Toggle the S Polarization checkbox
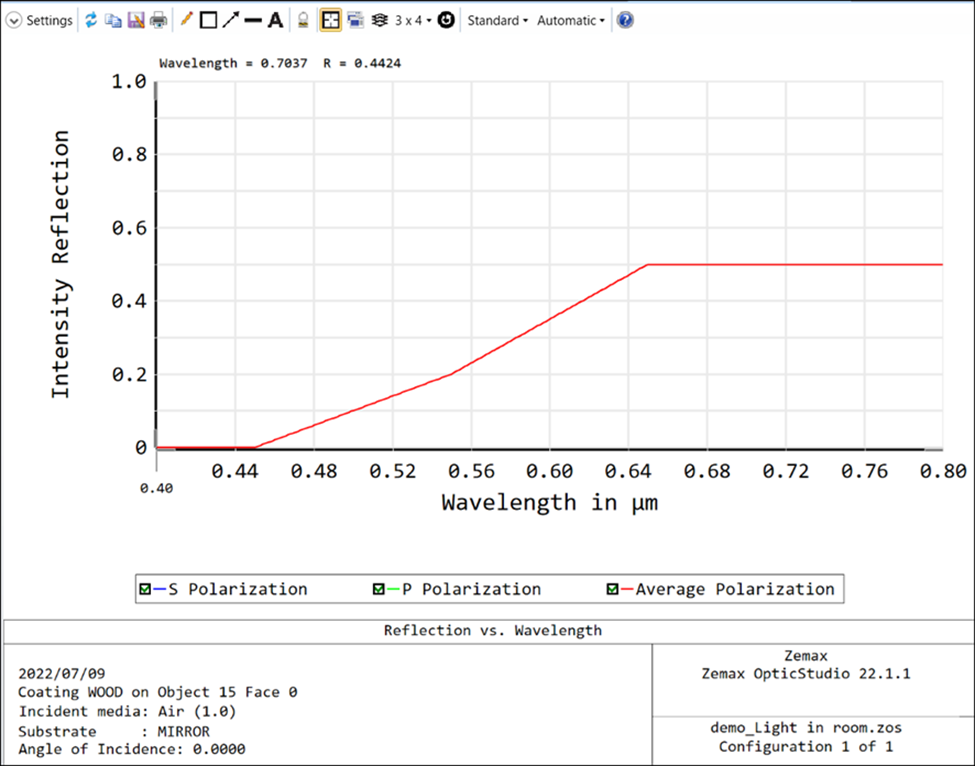The height and width of the screenshot is (766, 975). (x=145, y=589)
